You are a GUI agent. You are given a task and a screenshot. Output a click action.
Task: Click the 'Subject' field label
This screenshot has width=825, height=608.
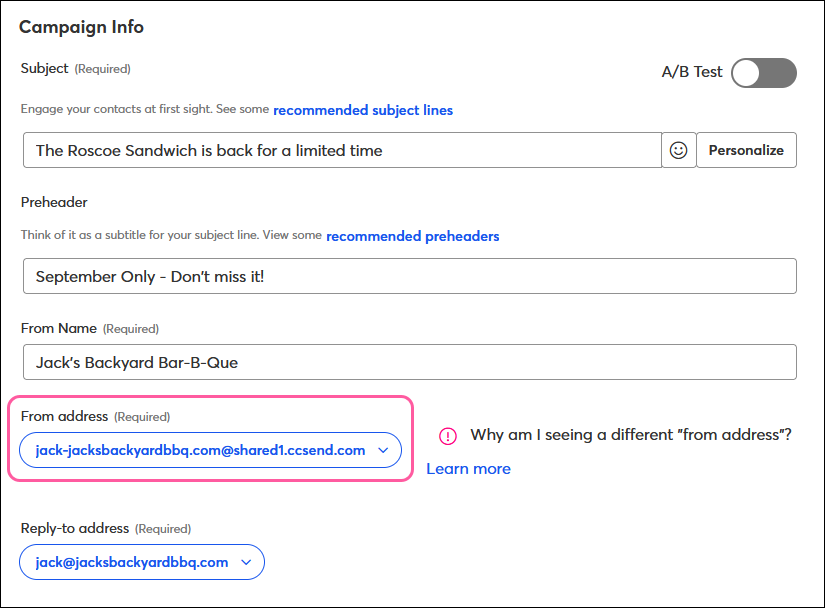click(45, 68)
